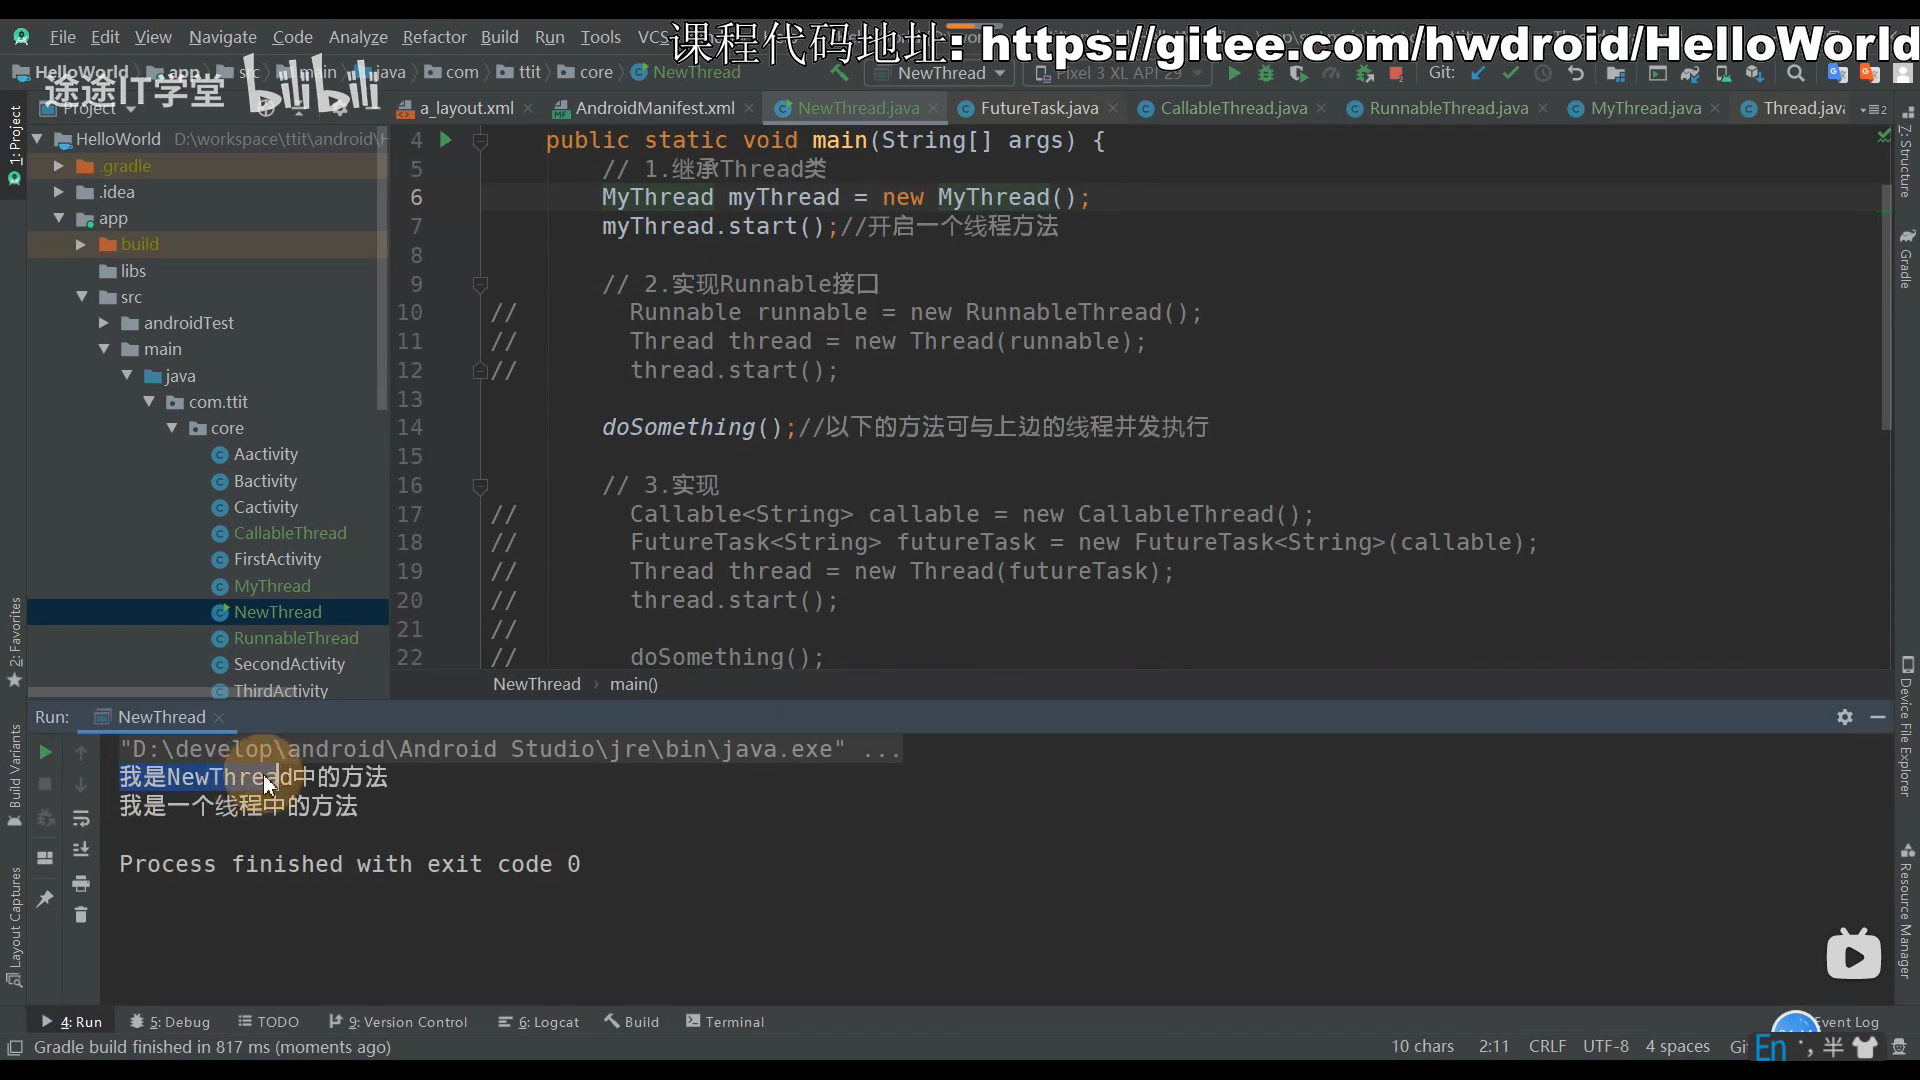
Task: Toggle the Z: Structure tool window
Action: coord(1906,153)
